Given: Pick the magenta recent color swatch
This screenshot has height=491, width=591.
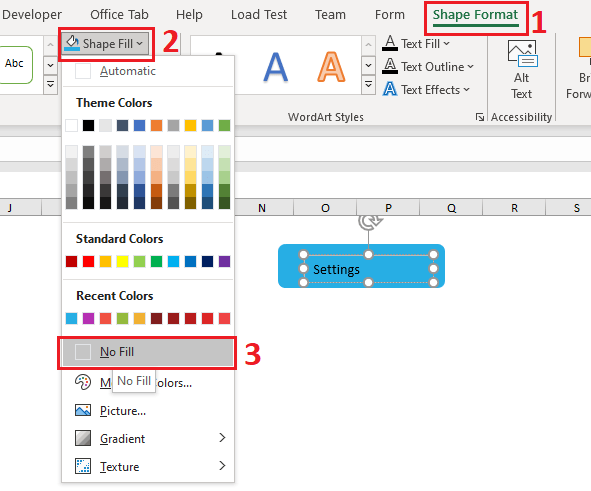Looking at the screenshot, I should pos(88,318).
